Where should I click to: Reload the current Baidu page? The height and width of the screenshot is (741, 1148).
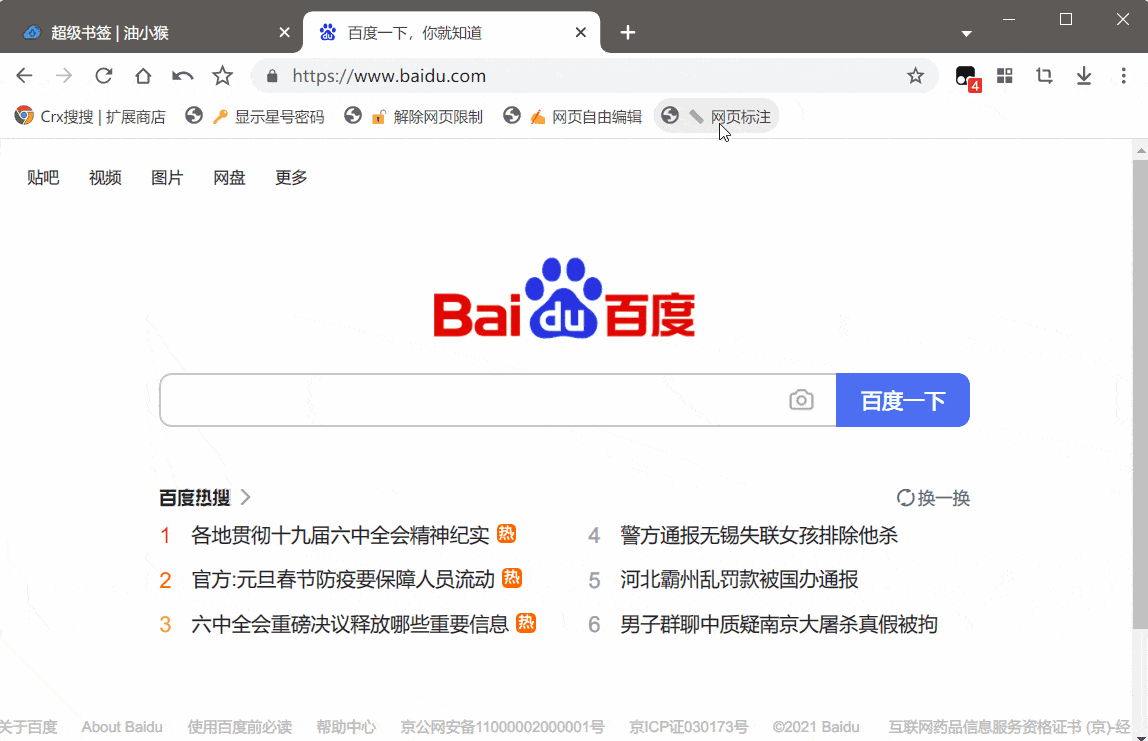(x=104, y=75)
